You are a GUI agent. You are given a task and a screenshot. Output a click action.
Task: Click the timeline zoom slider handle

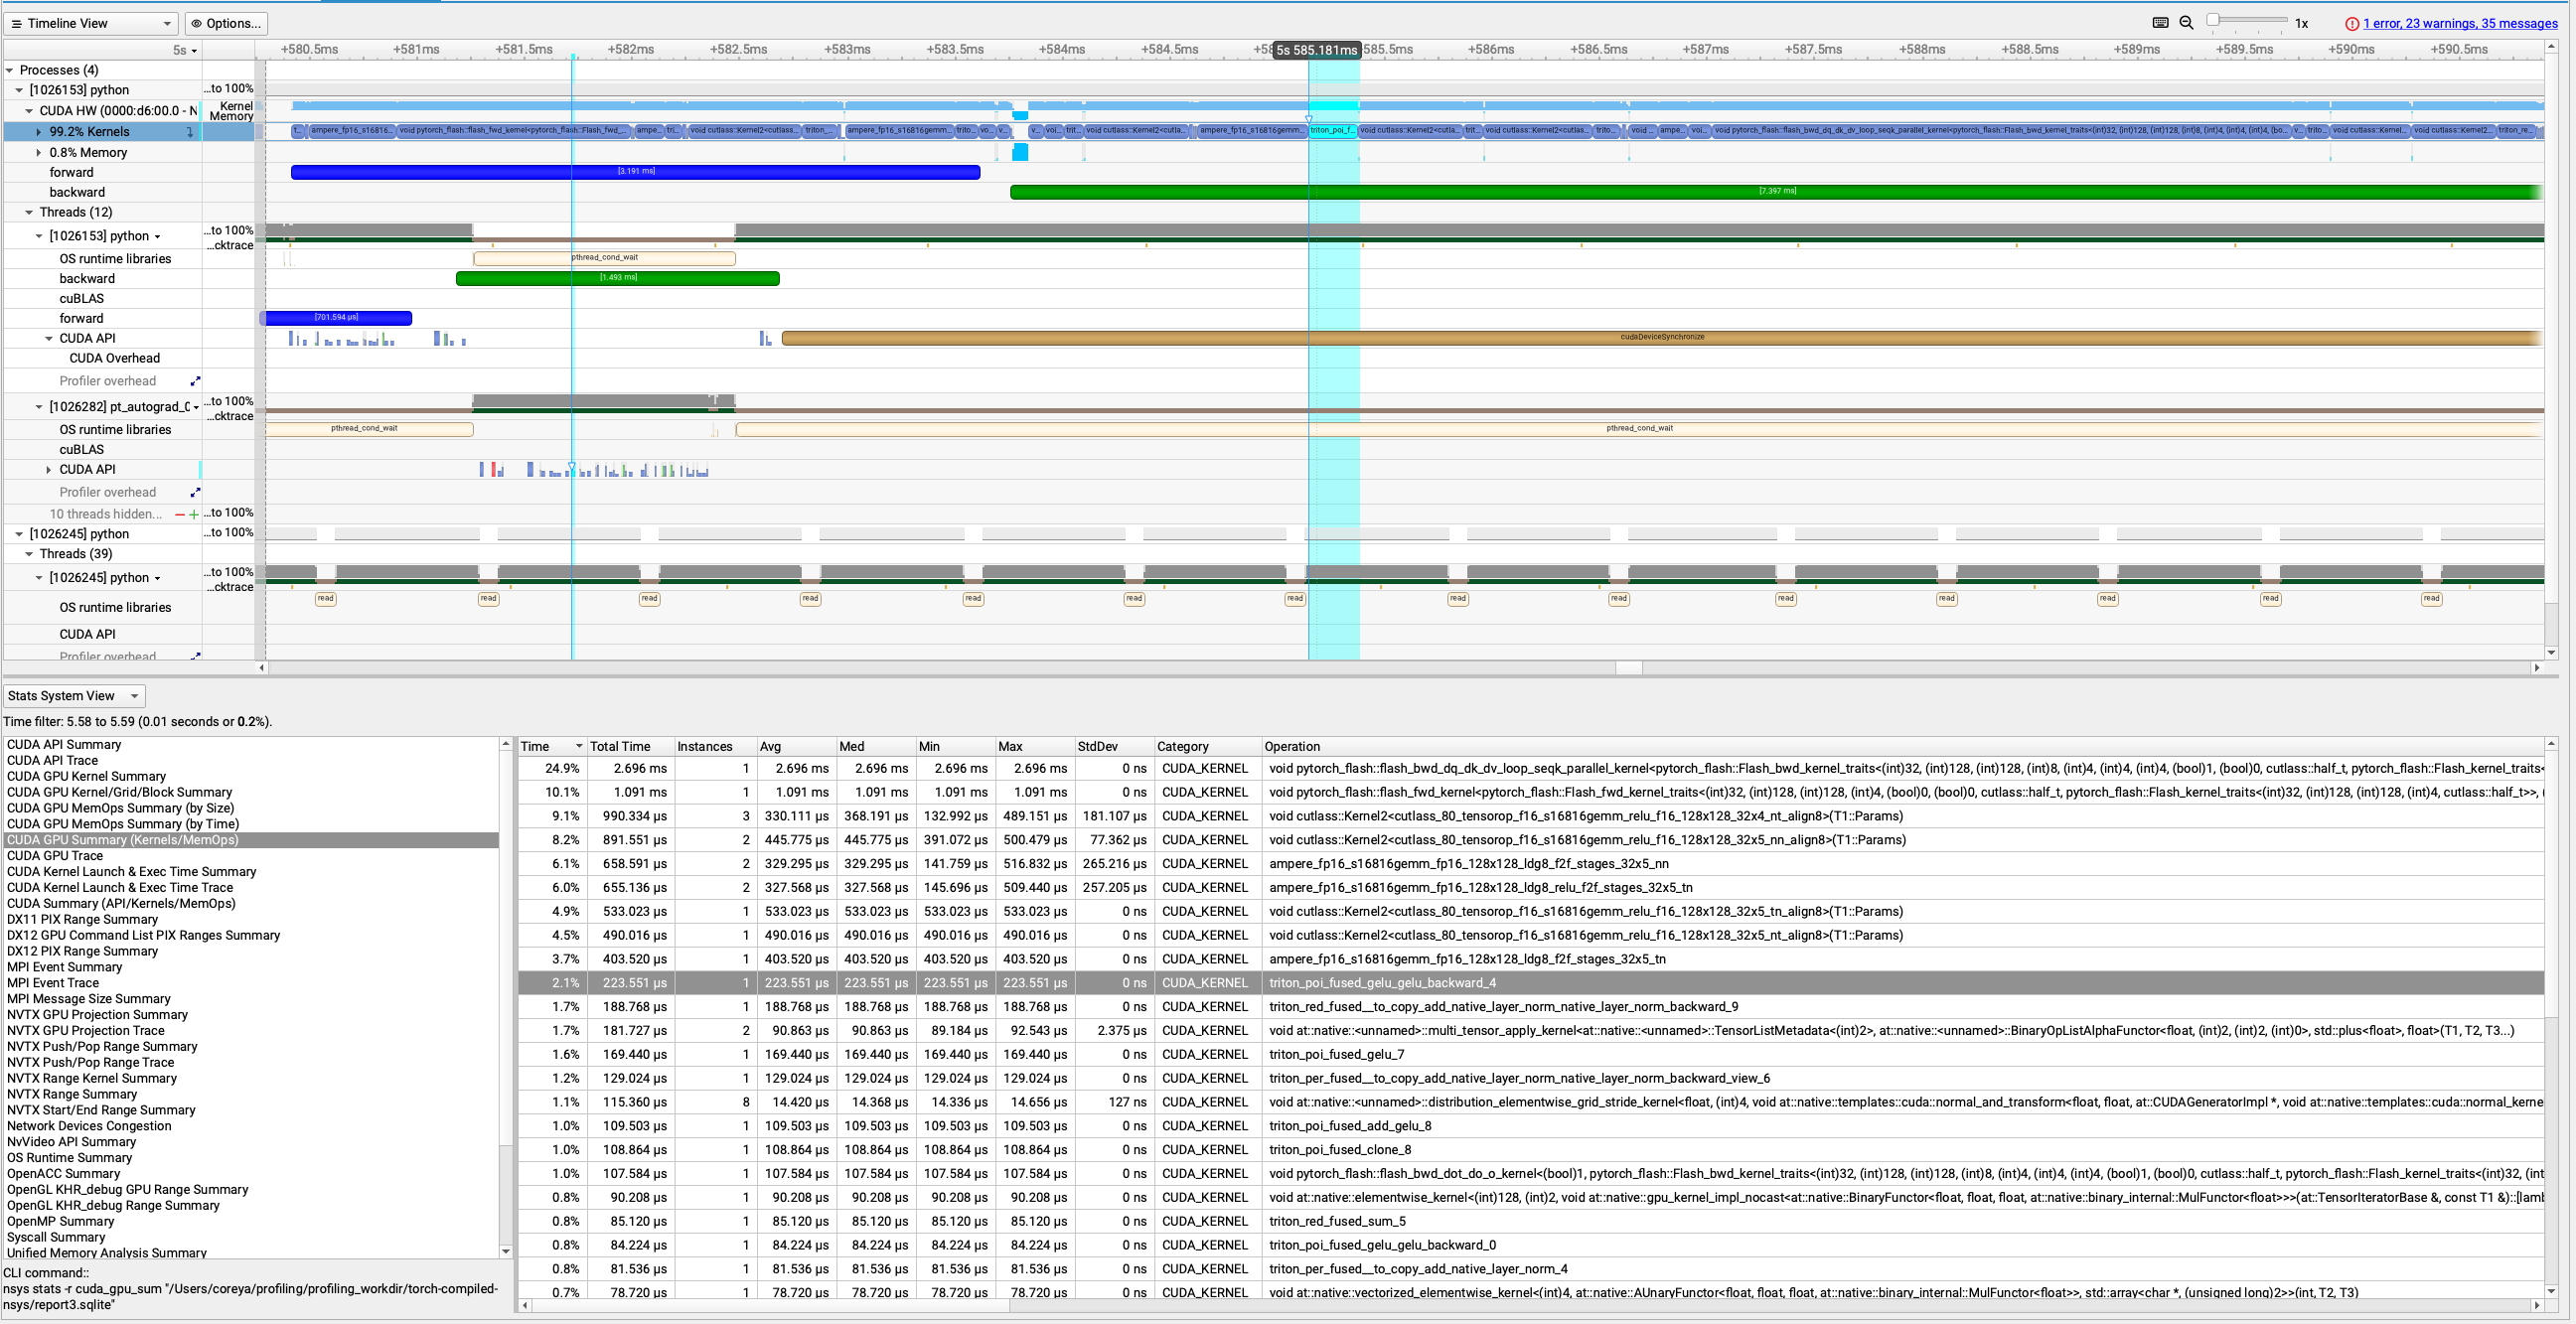pyautogui.click(x=2214, y=20)
